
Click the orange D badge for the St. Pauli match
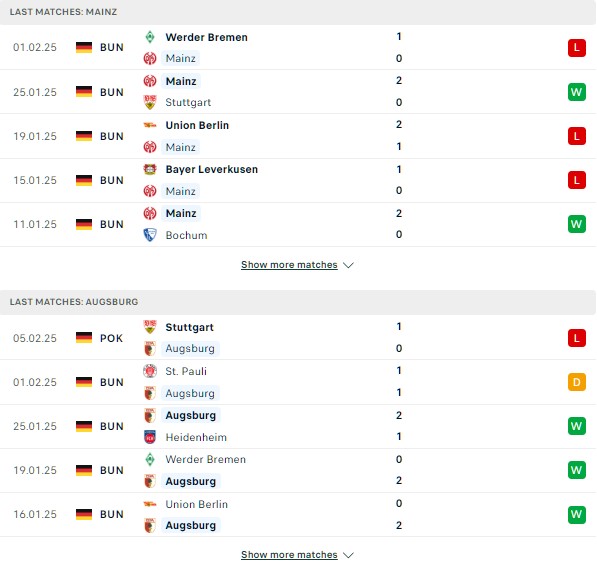tap(576, 382)
